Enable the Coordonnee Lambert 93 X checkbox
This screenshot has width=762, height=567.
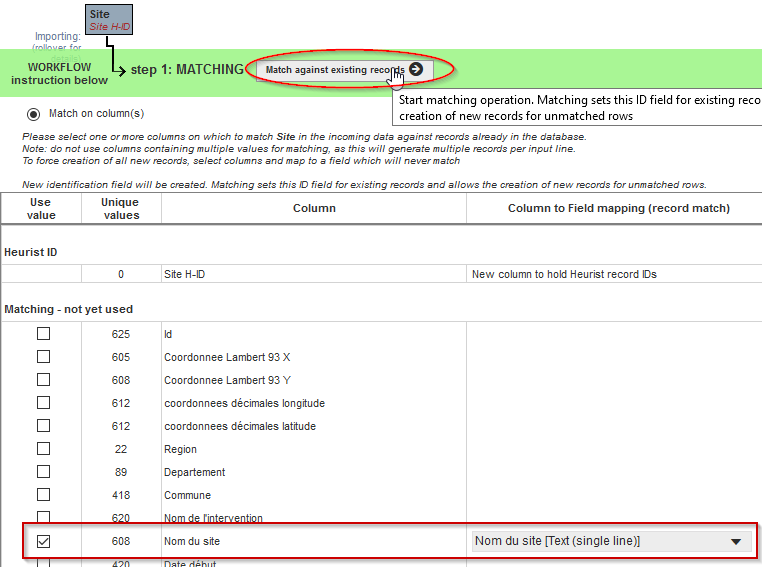coord(43,357)
